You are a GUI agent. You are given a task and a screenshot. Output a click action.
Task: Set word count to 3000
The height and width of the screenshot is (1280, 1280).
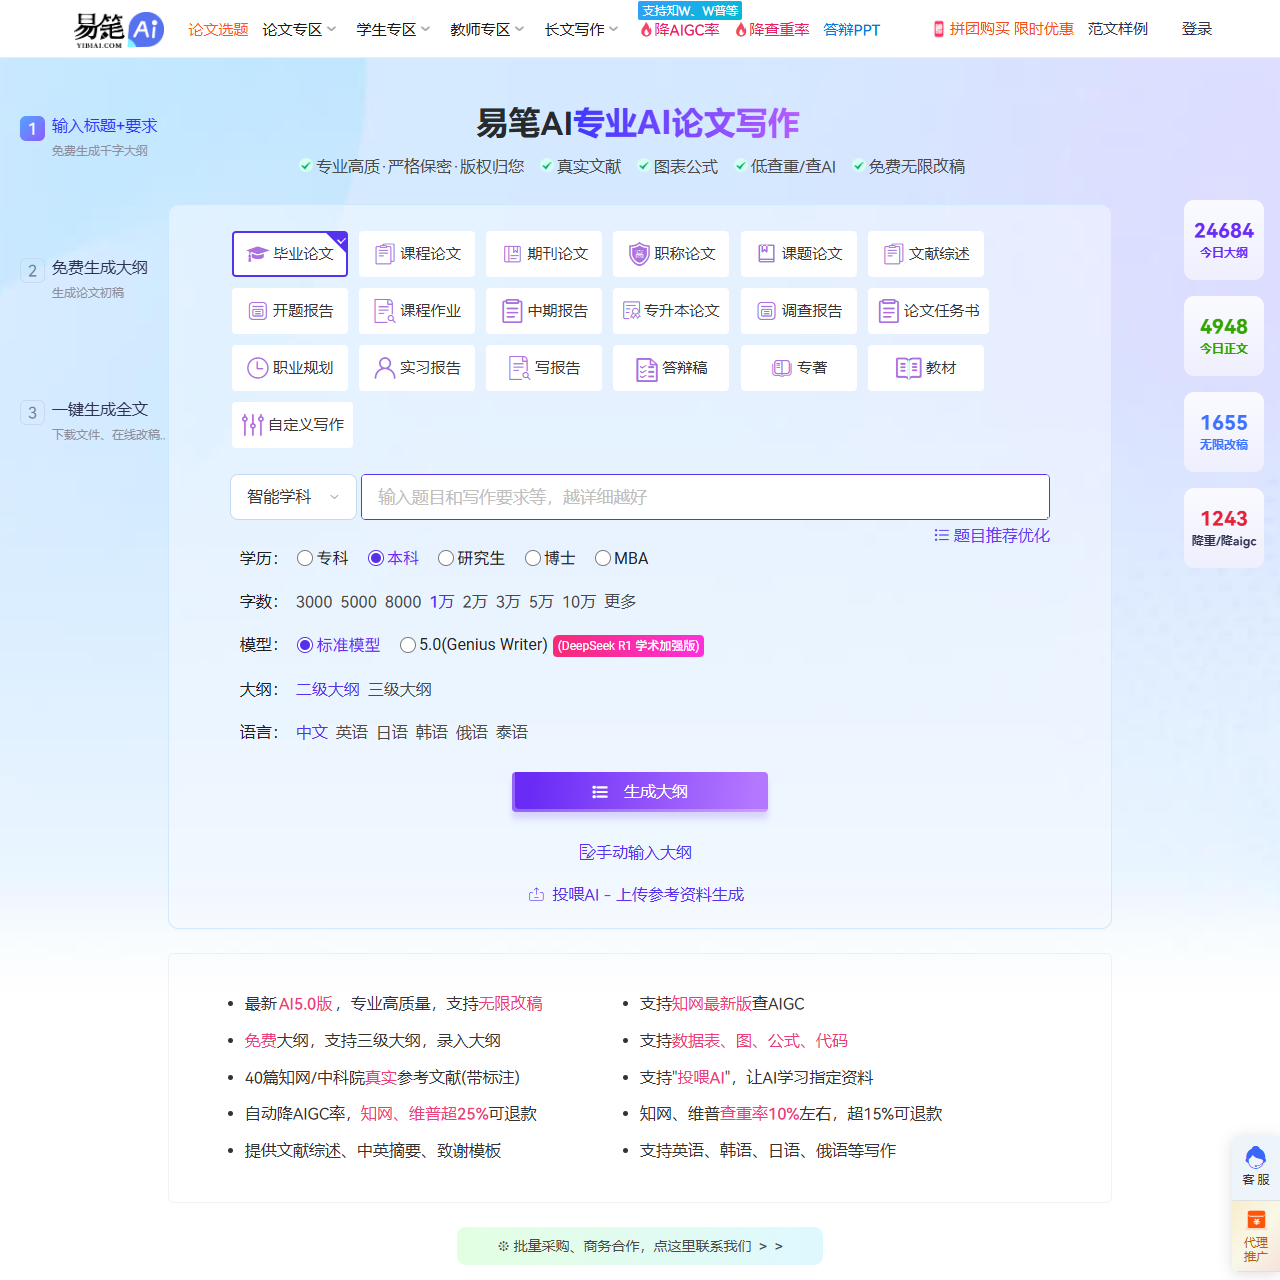314,601
